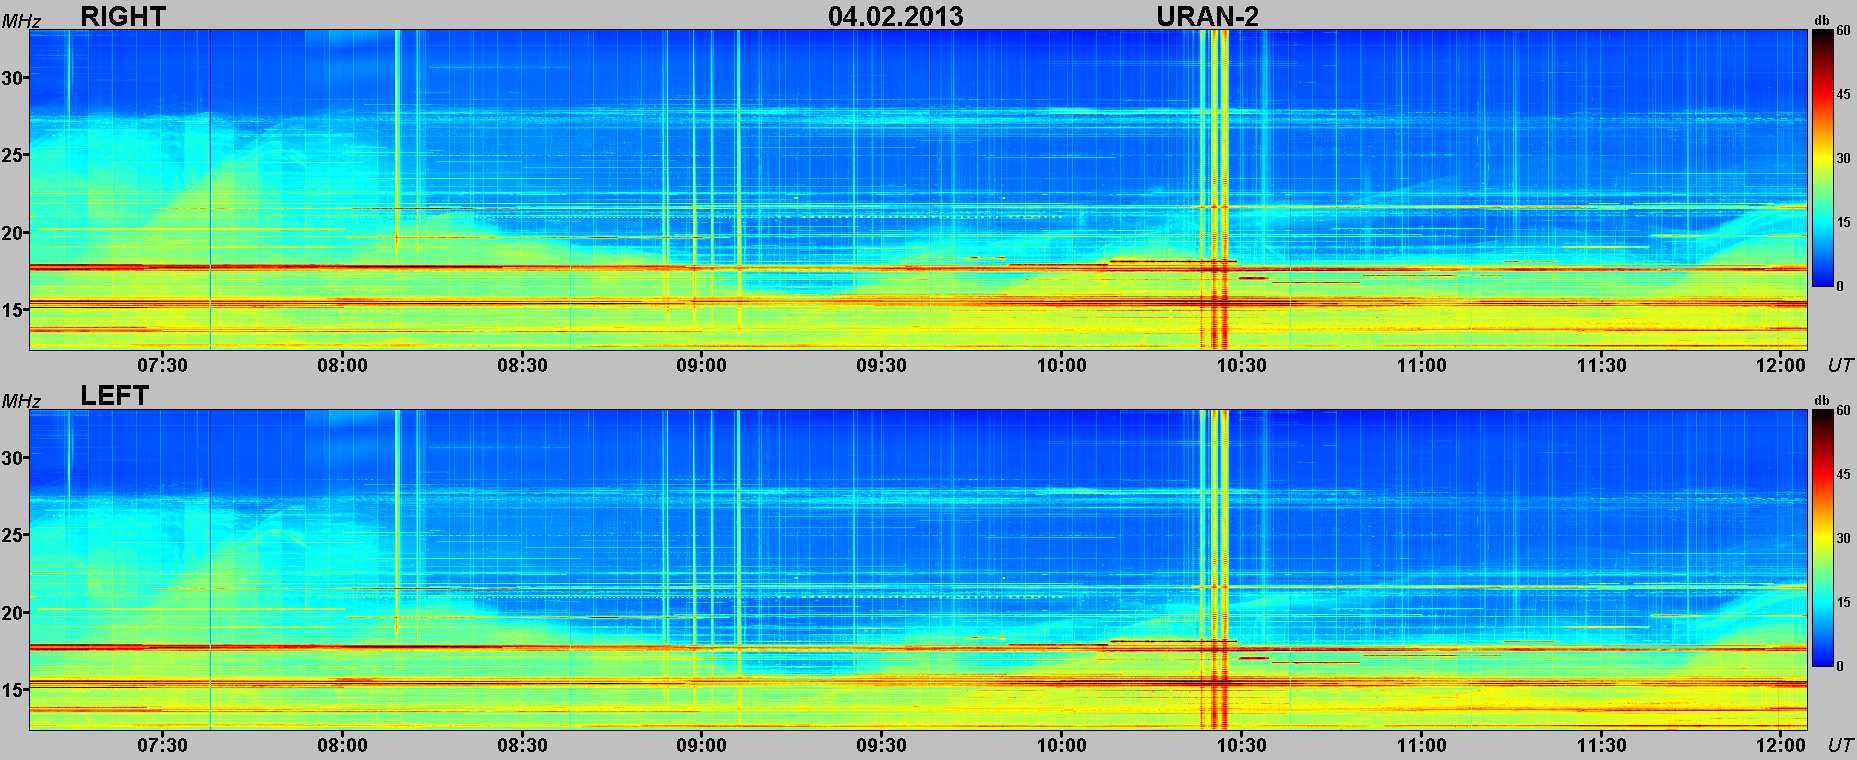Click the RIGHT polarization title

tap(123, 16)
